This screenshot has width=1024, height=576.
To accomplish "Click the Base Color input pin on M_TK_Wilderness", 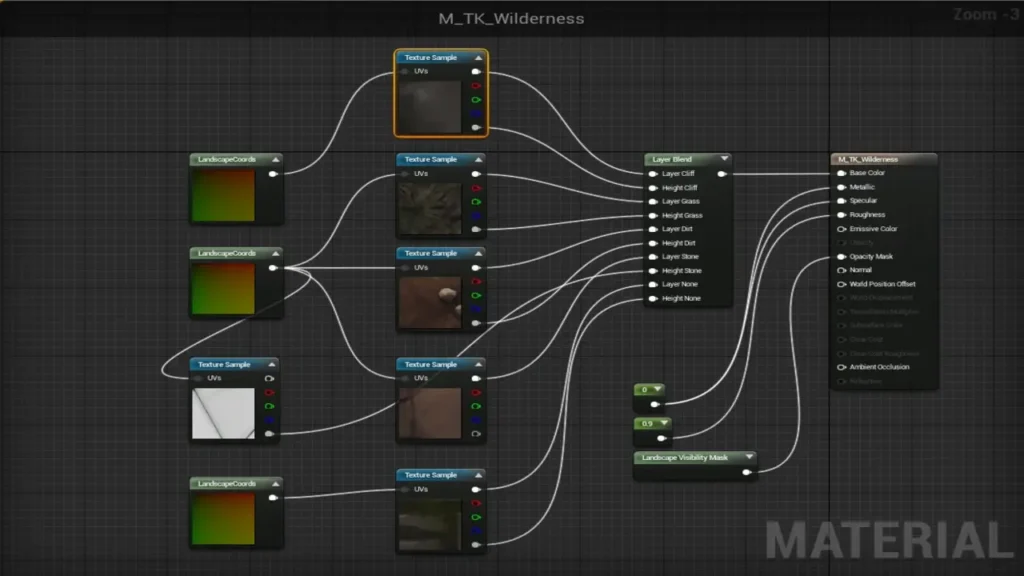I will [x=840, y=173].
